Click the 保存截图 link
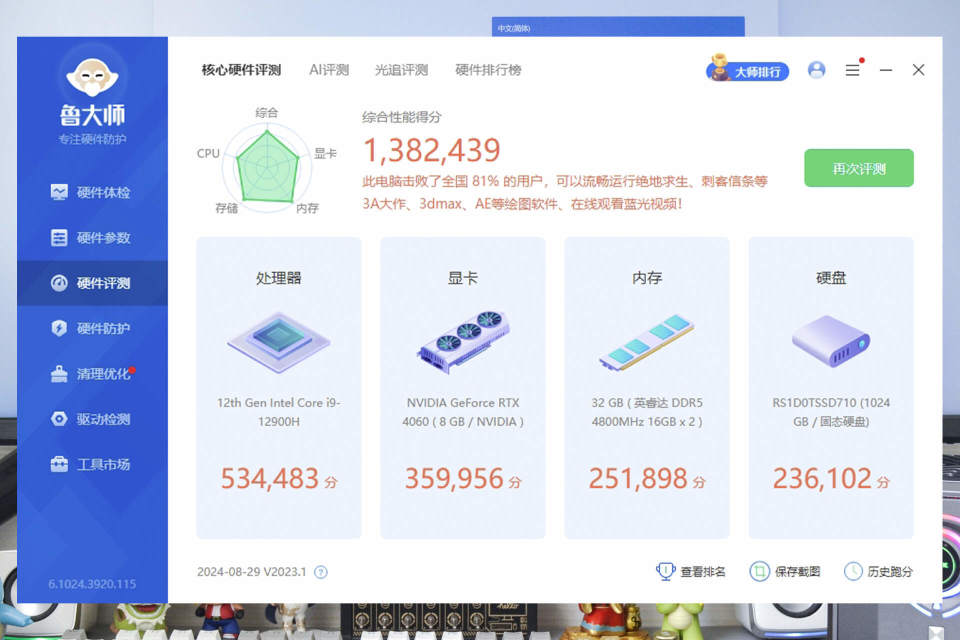Viewport: 960px width, 640px height. coord(797,571)
